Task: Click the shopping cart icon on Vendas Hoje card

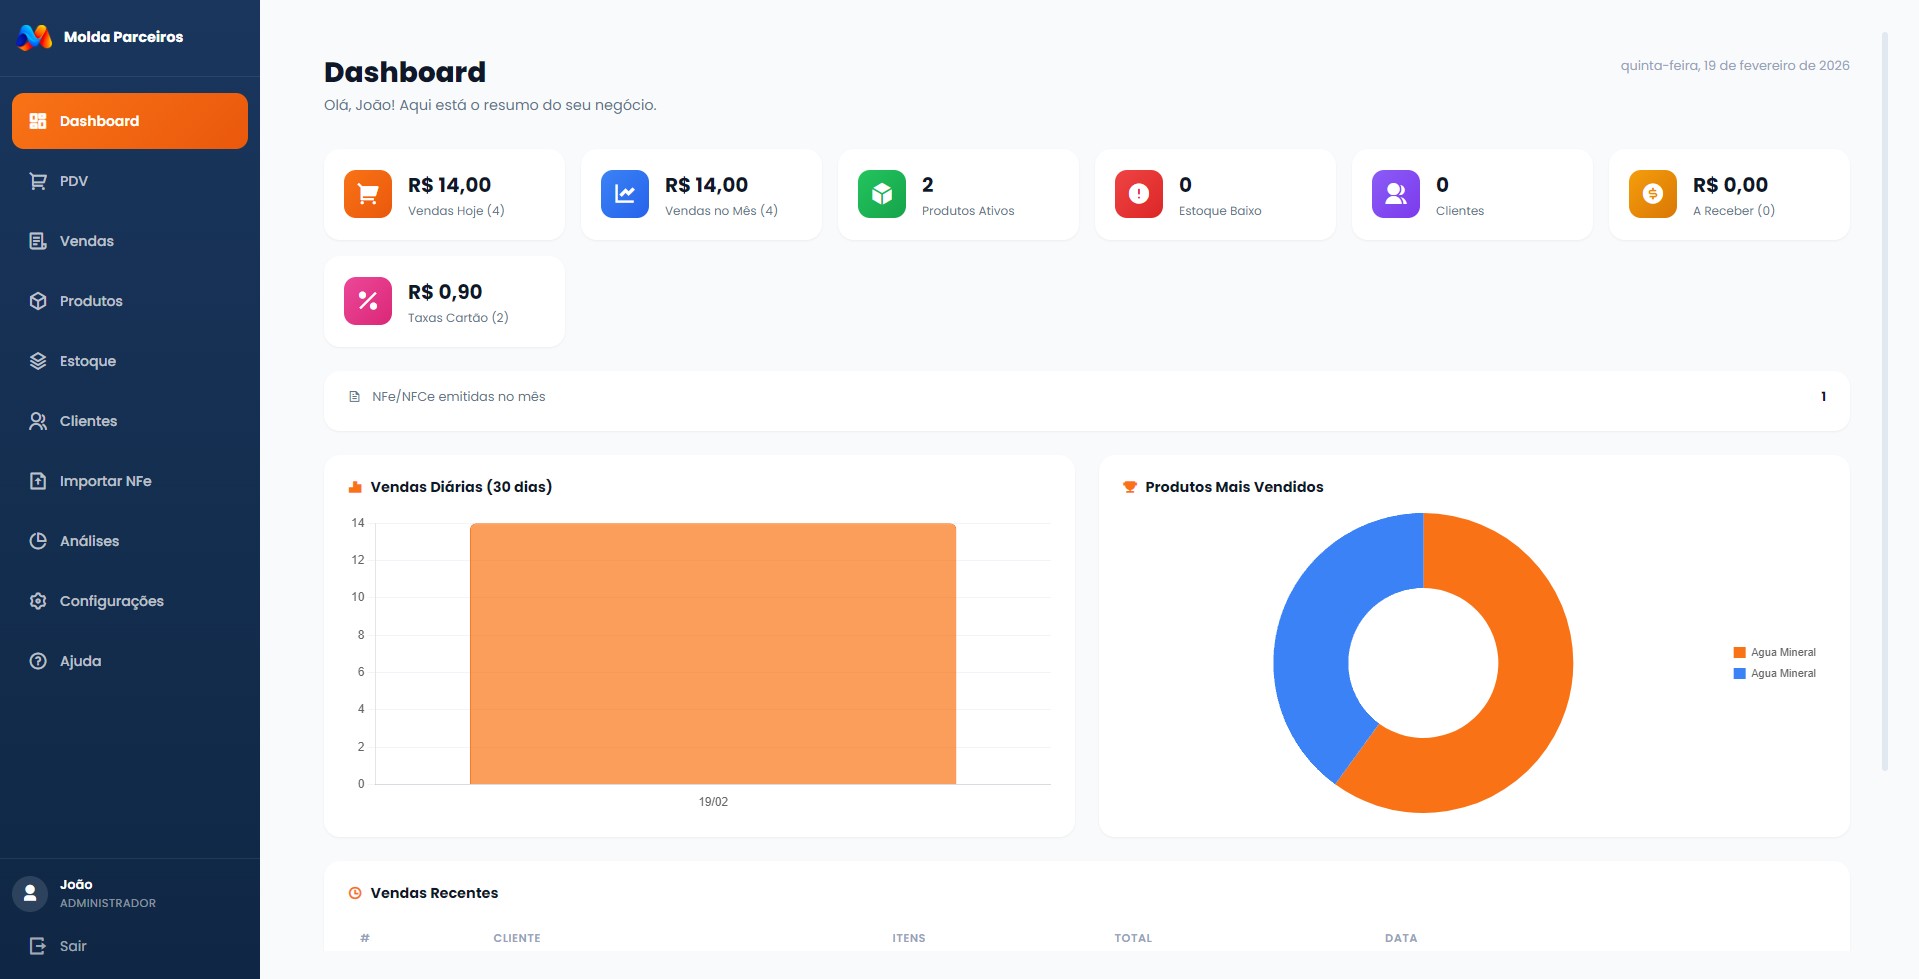Action: [x=366, y=194]
